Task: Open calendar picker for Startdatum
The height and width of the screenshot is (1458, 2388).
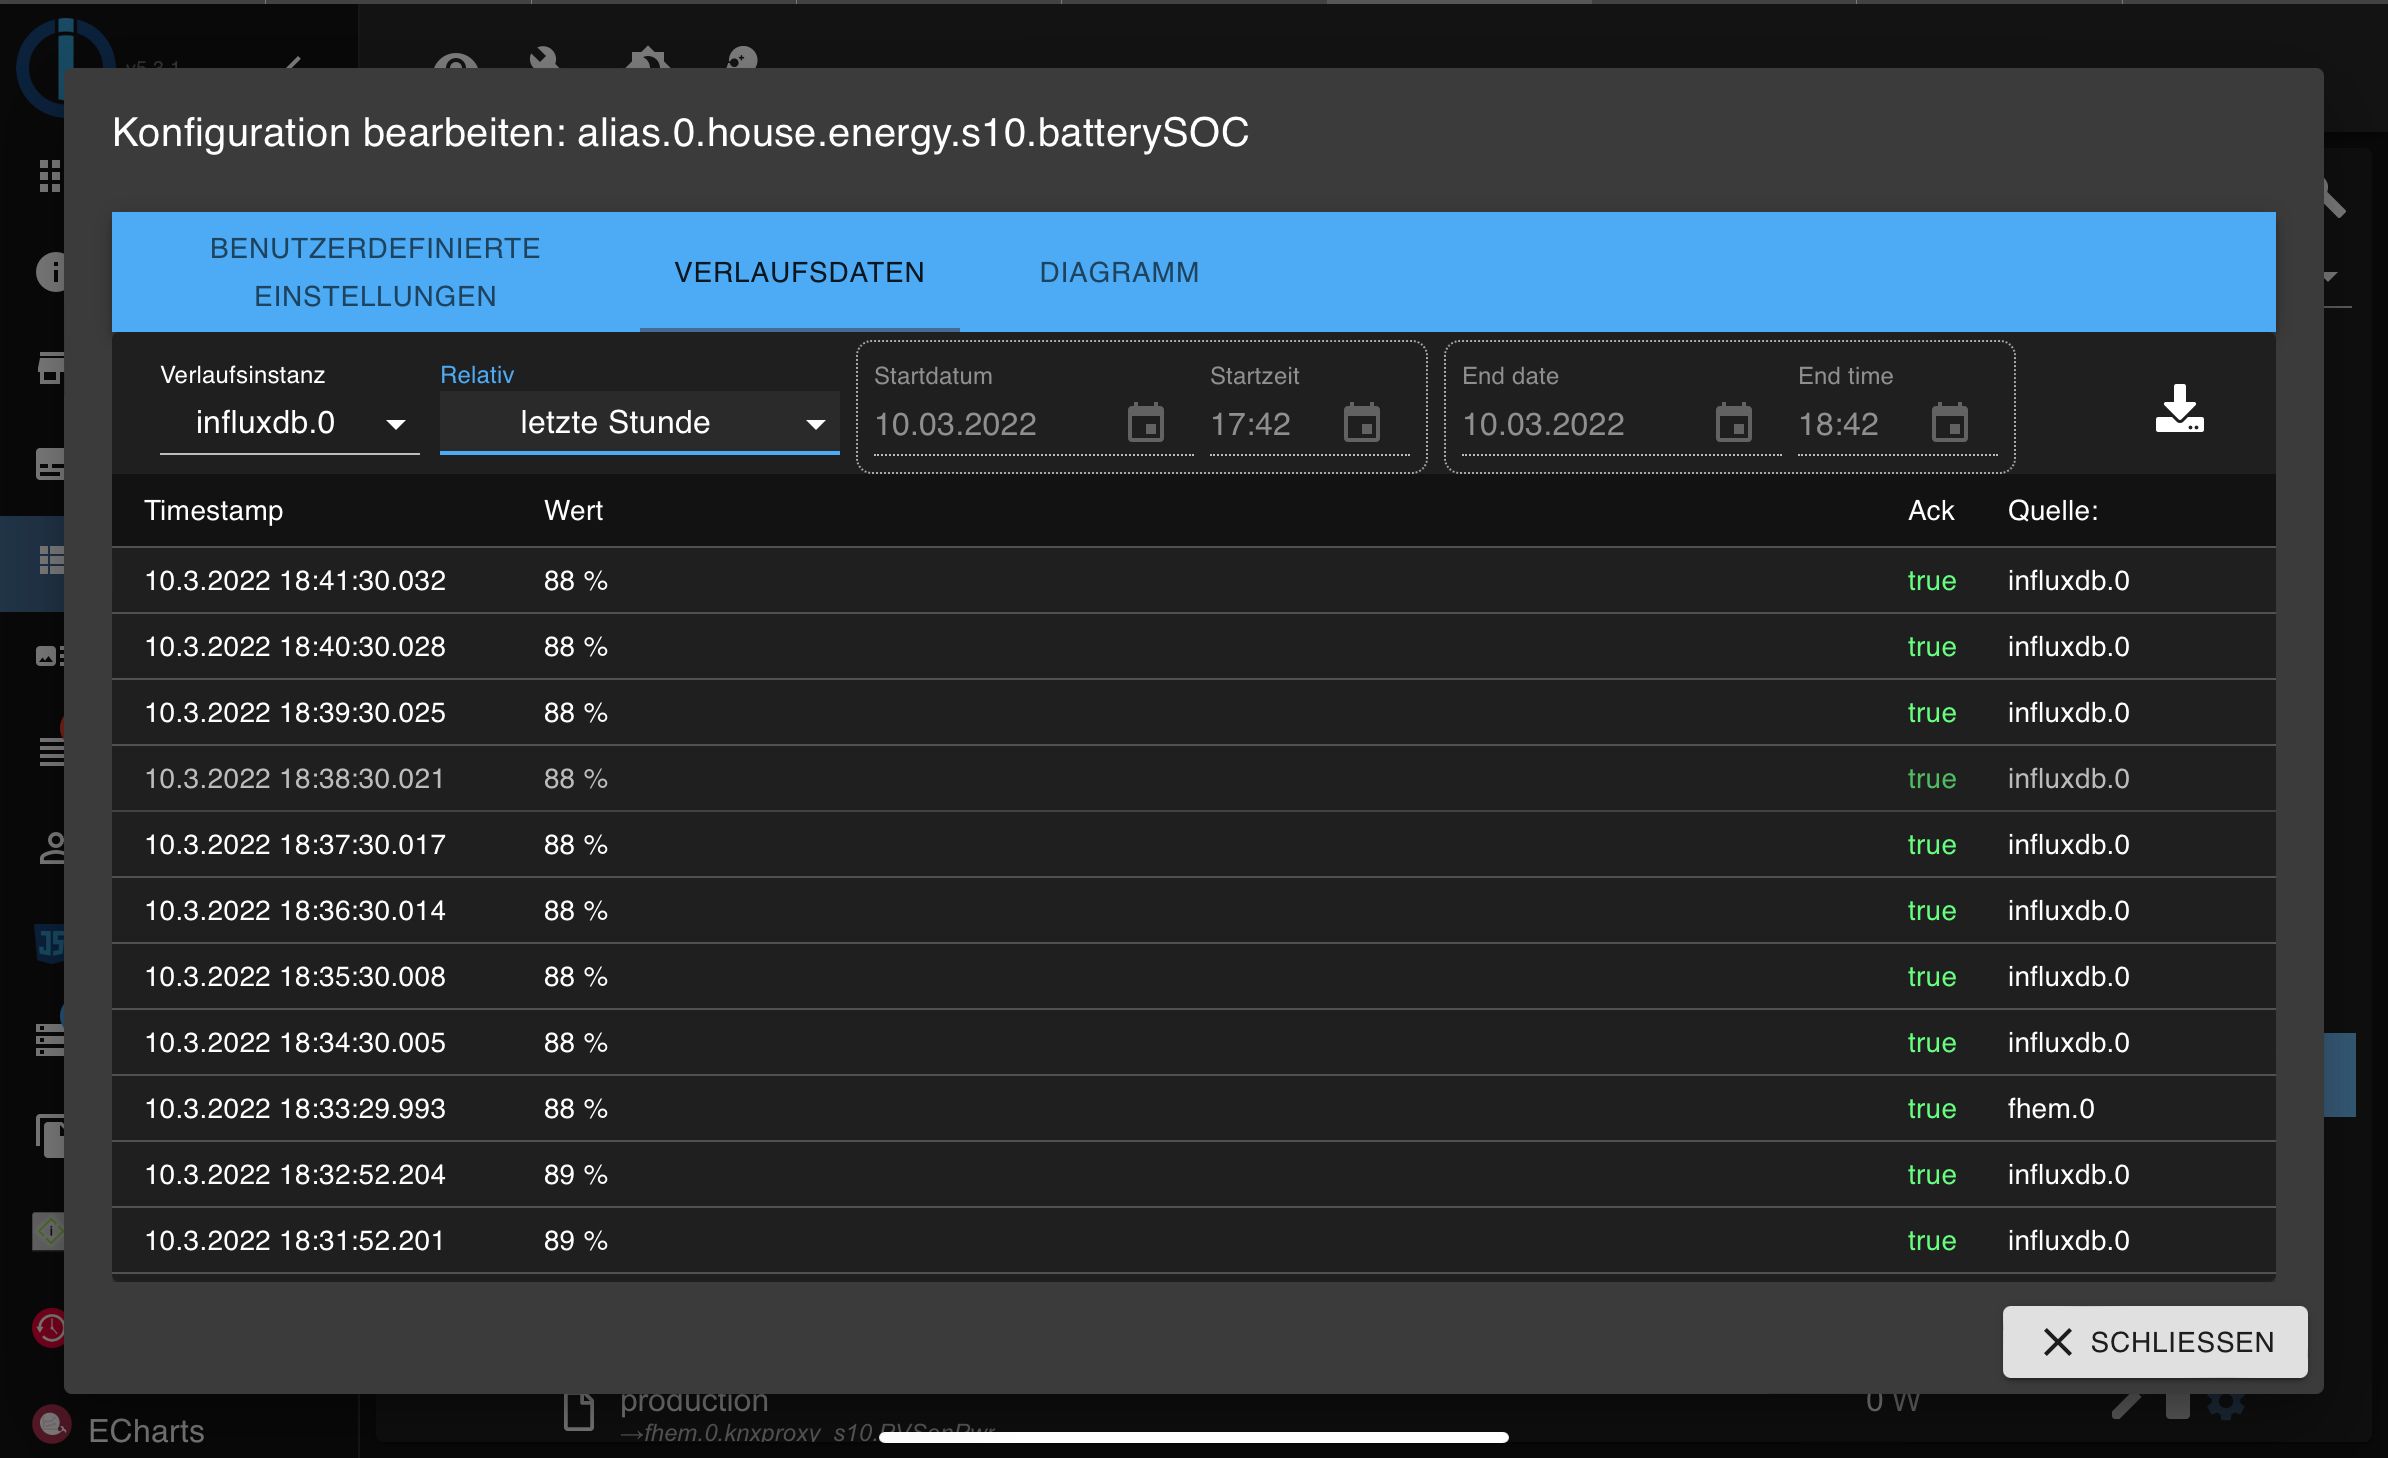Action: coord(1146,423)
